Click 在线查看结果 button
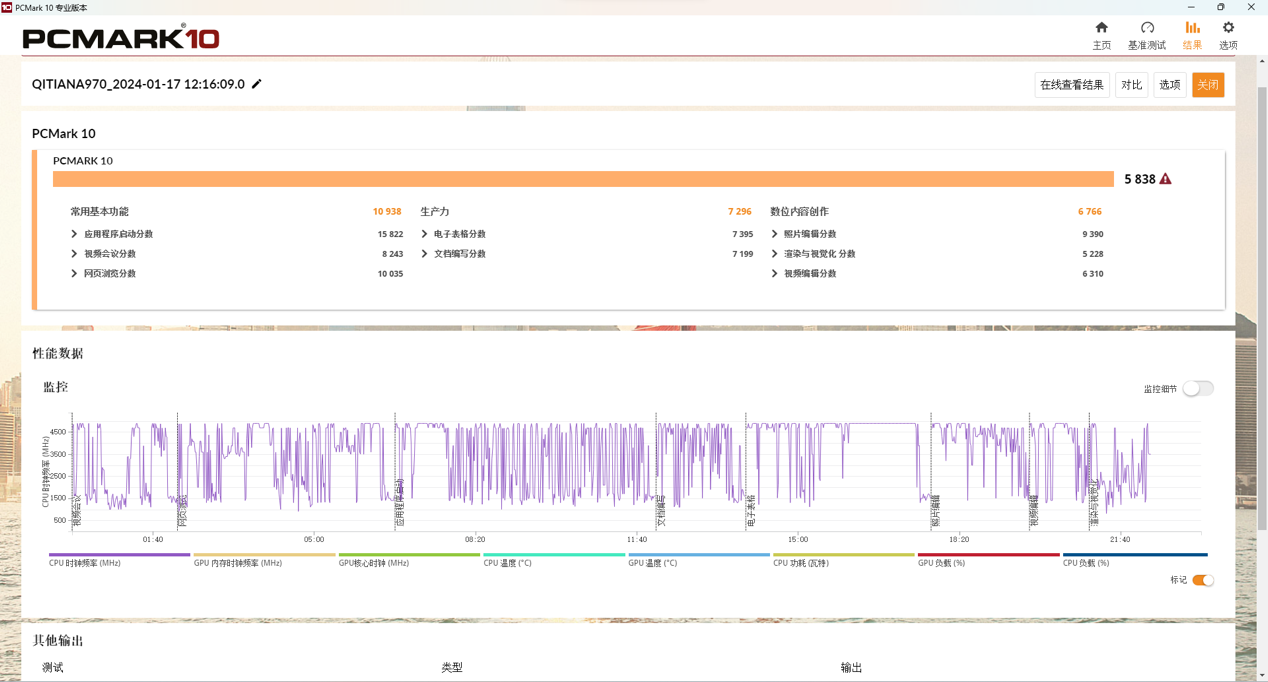Screen dimensions: 1268x682 (1071, 85)
